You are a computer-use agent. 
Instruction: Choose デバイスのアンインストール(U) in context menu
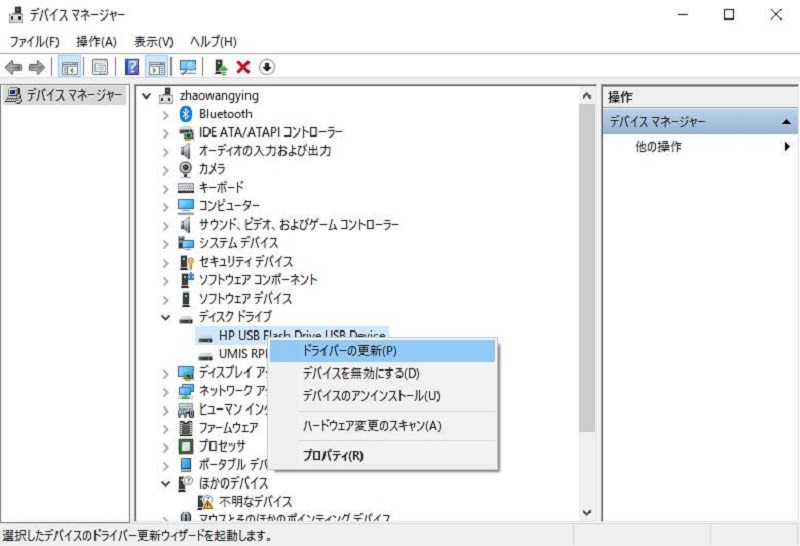[383, 395]
